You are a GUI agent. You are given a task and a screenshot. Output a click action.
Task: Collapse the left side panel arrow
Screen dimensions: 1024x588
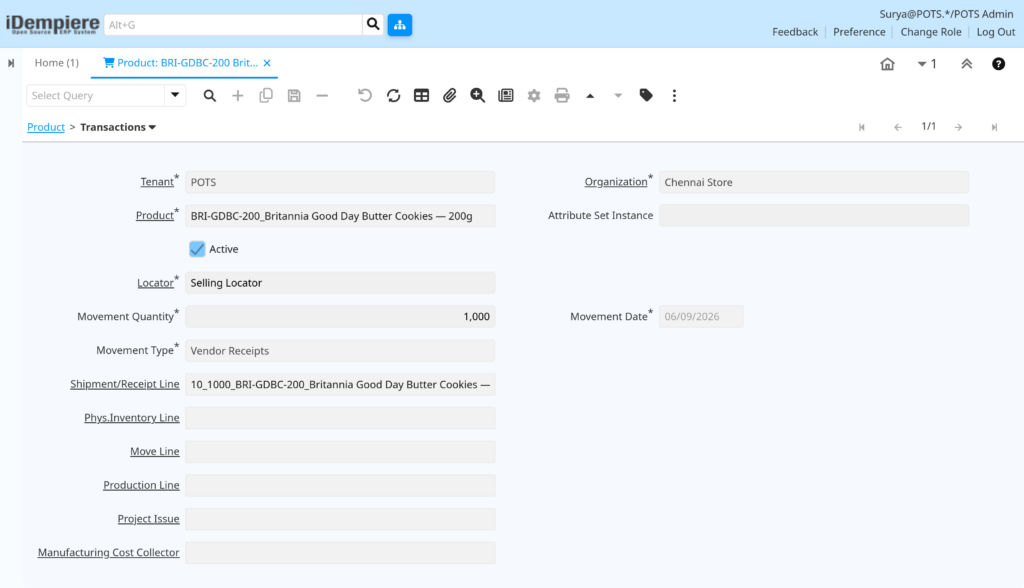click(11, 63)
